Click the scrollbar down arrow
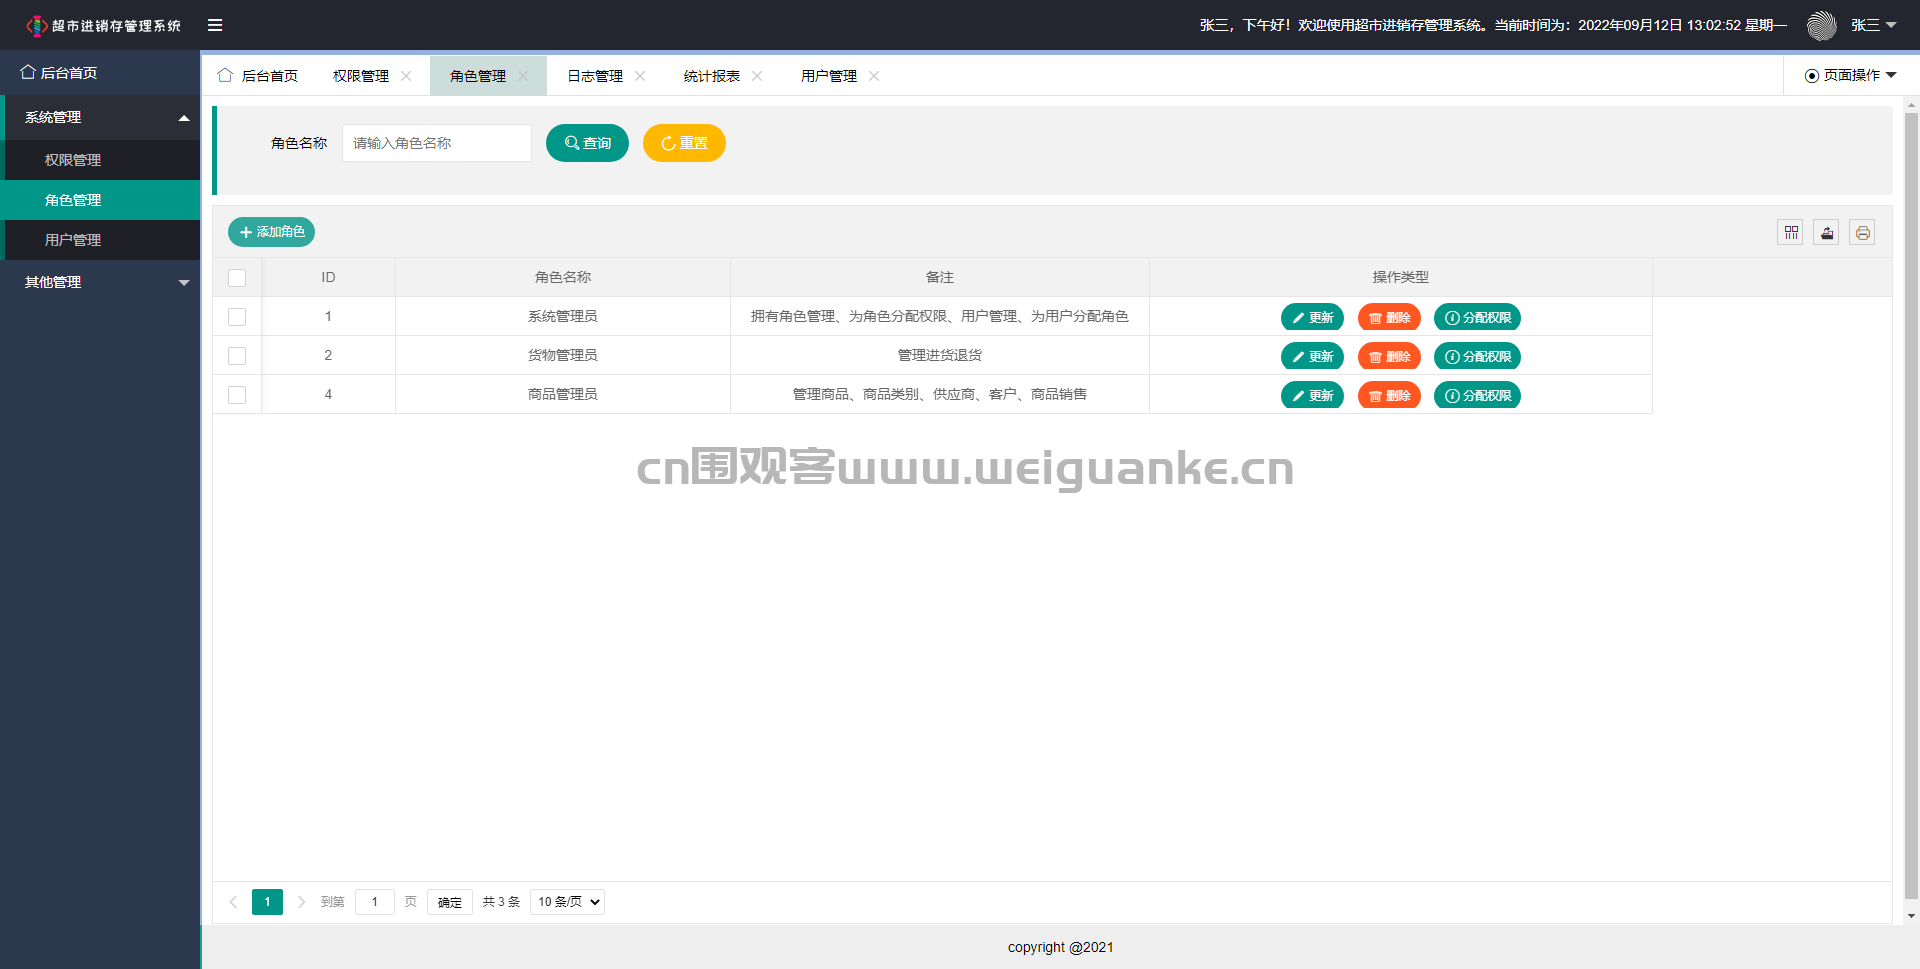Screen dimensions: 1920x969 point(1911,915)
